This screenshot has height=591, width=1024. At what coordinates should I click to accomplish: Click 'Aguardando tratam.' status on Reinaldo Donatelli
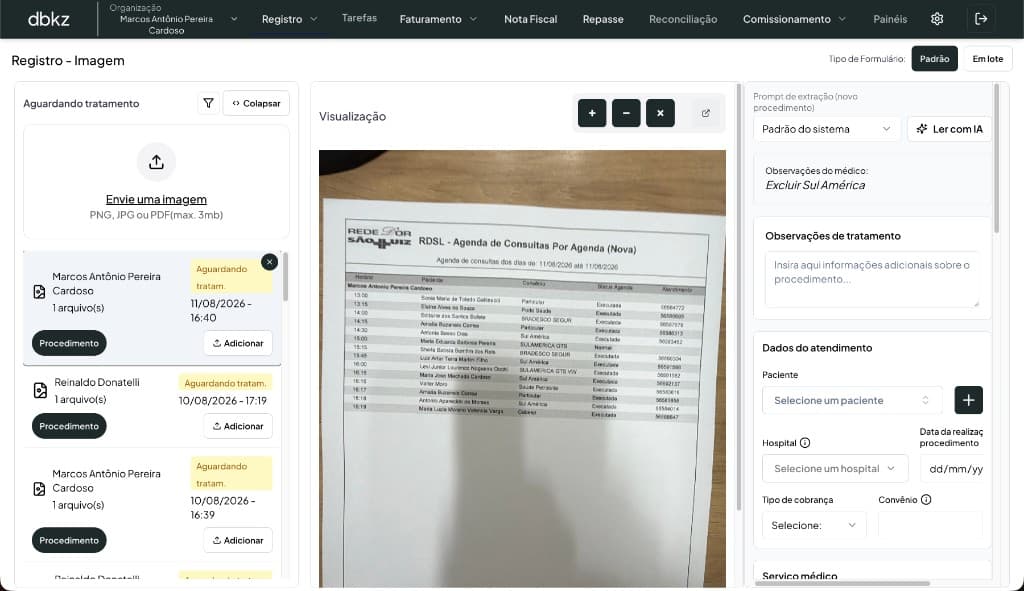(225, 383)
